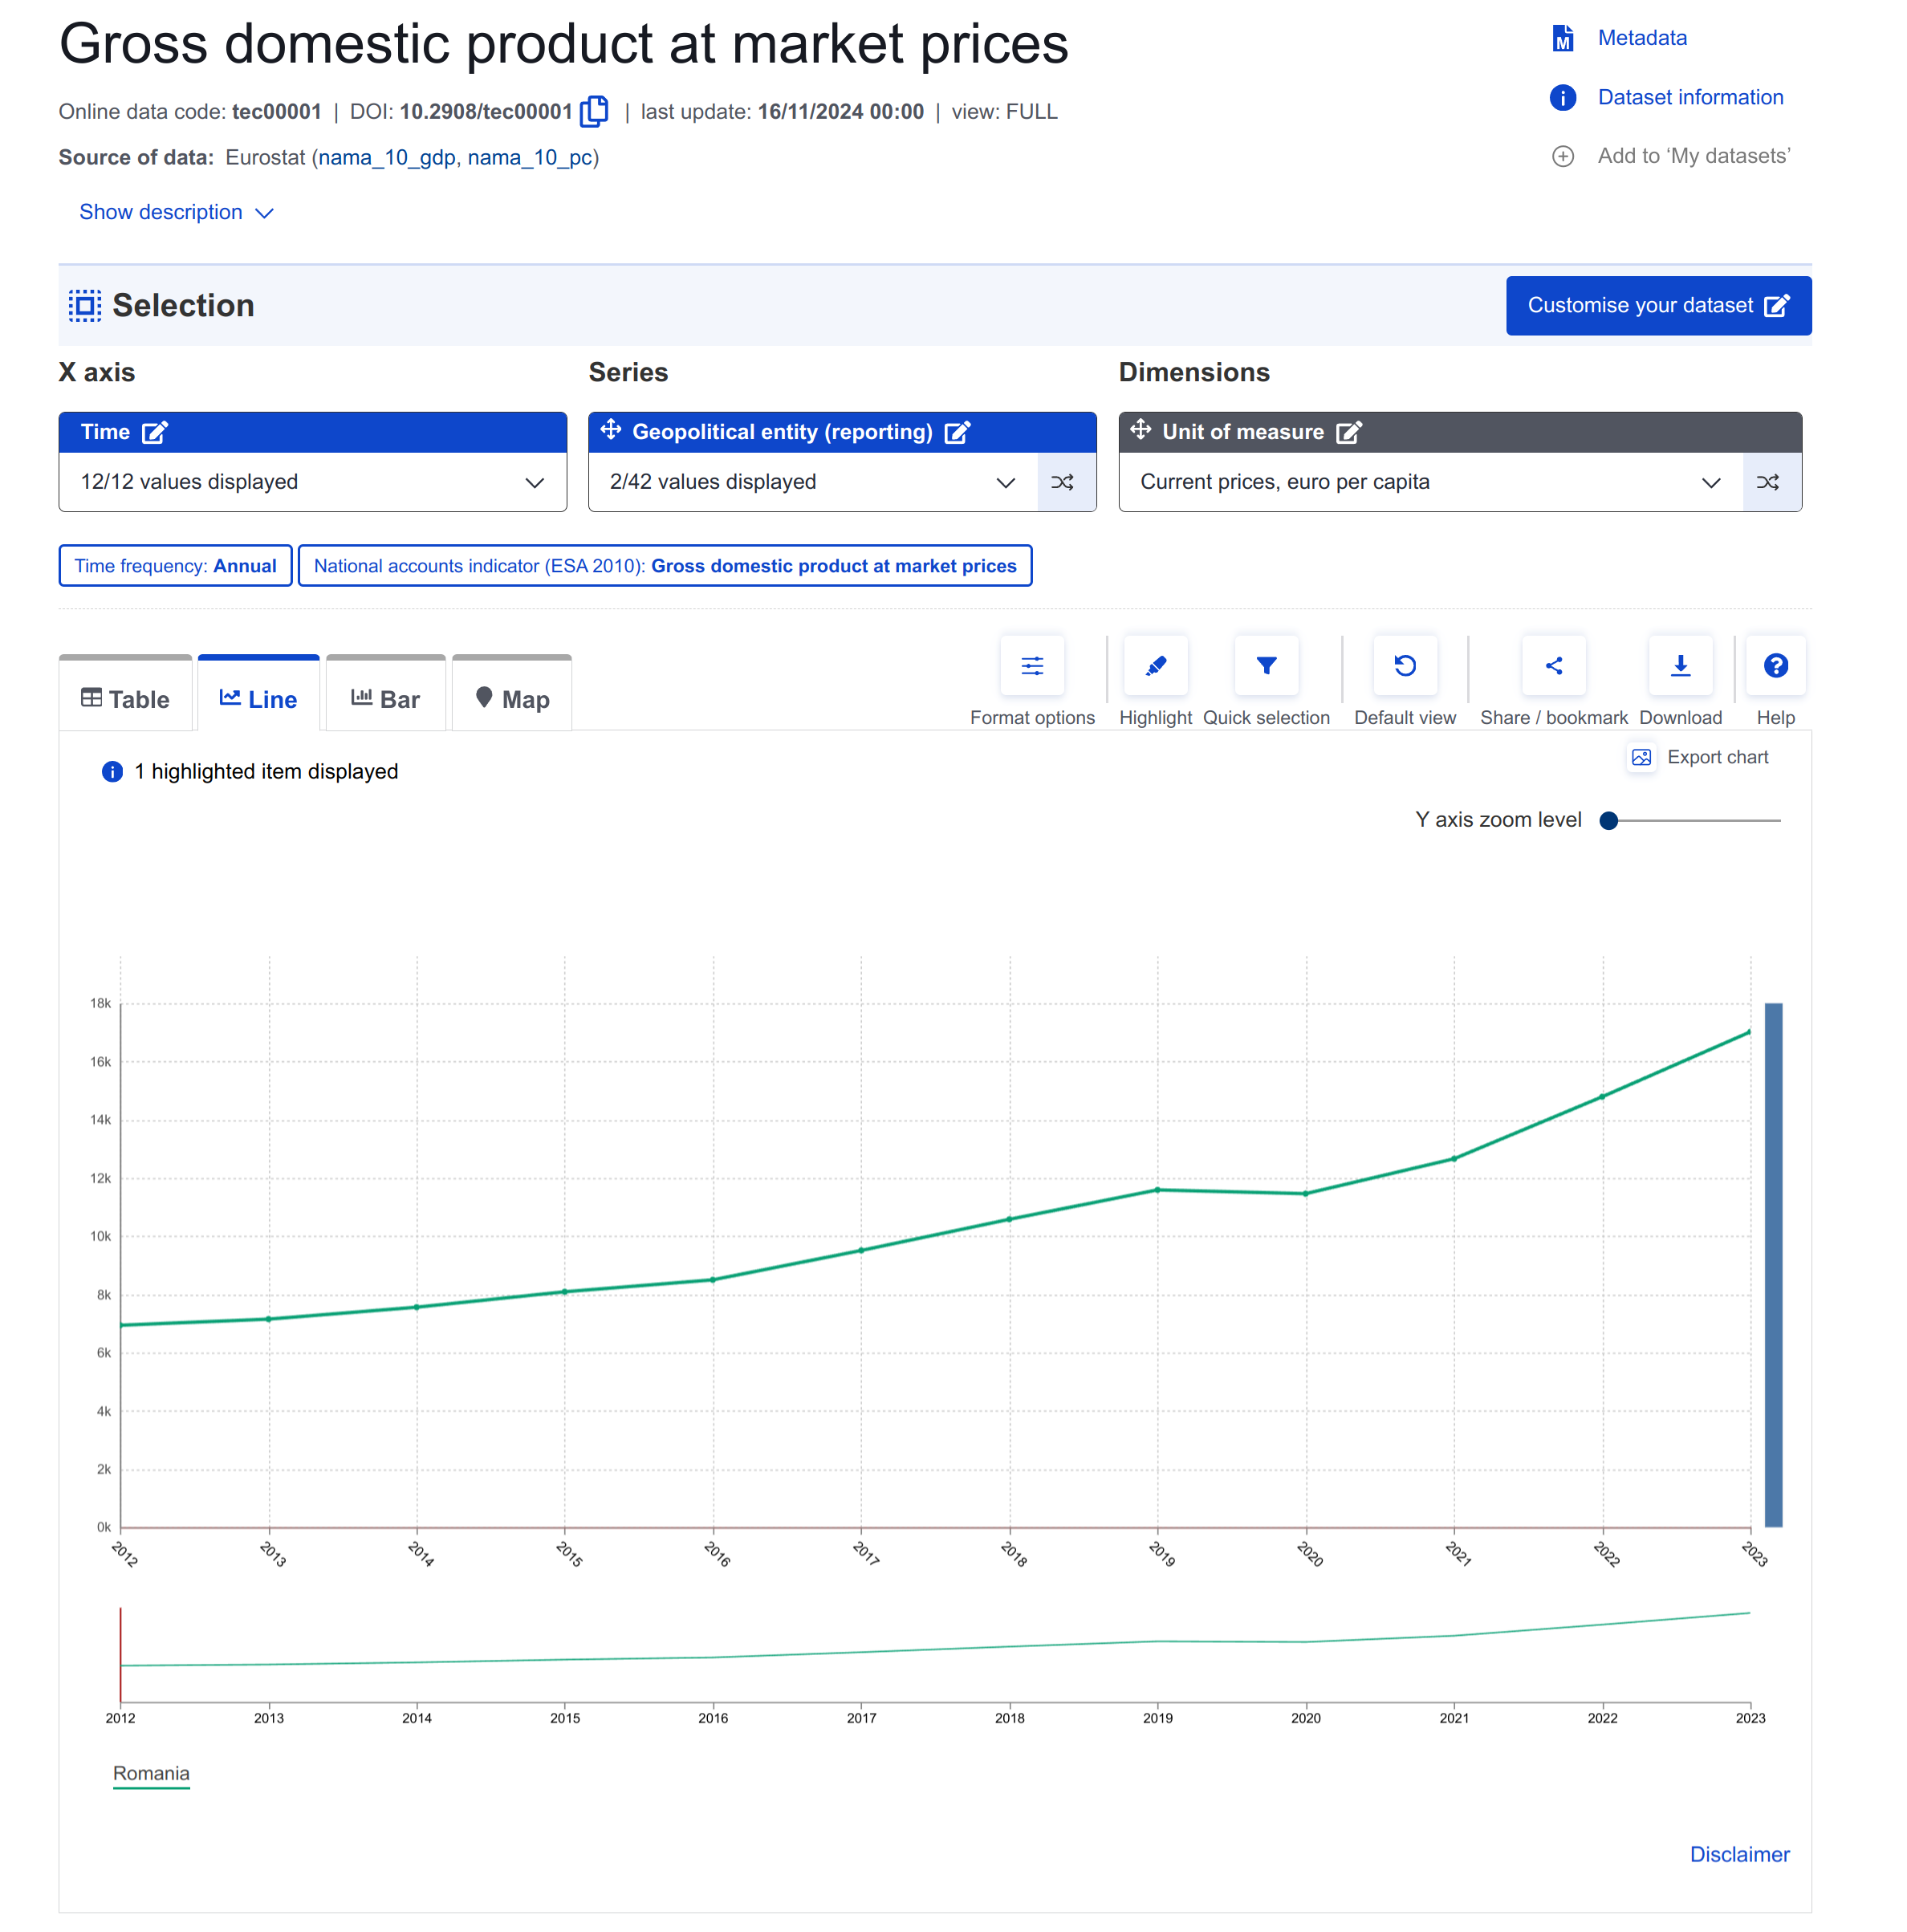Viewport: 1907px width, 1932px height.
Task: Copy the DOI using the copy icon
Action: tap(594, 111)
